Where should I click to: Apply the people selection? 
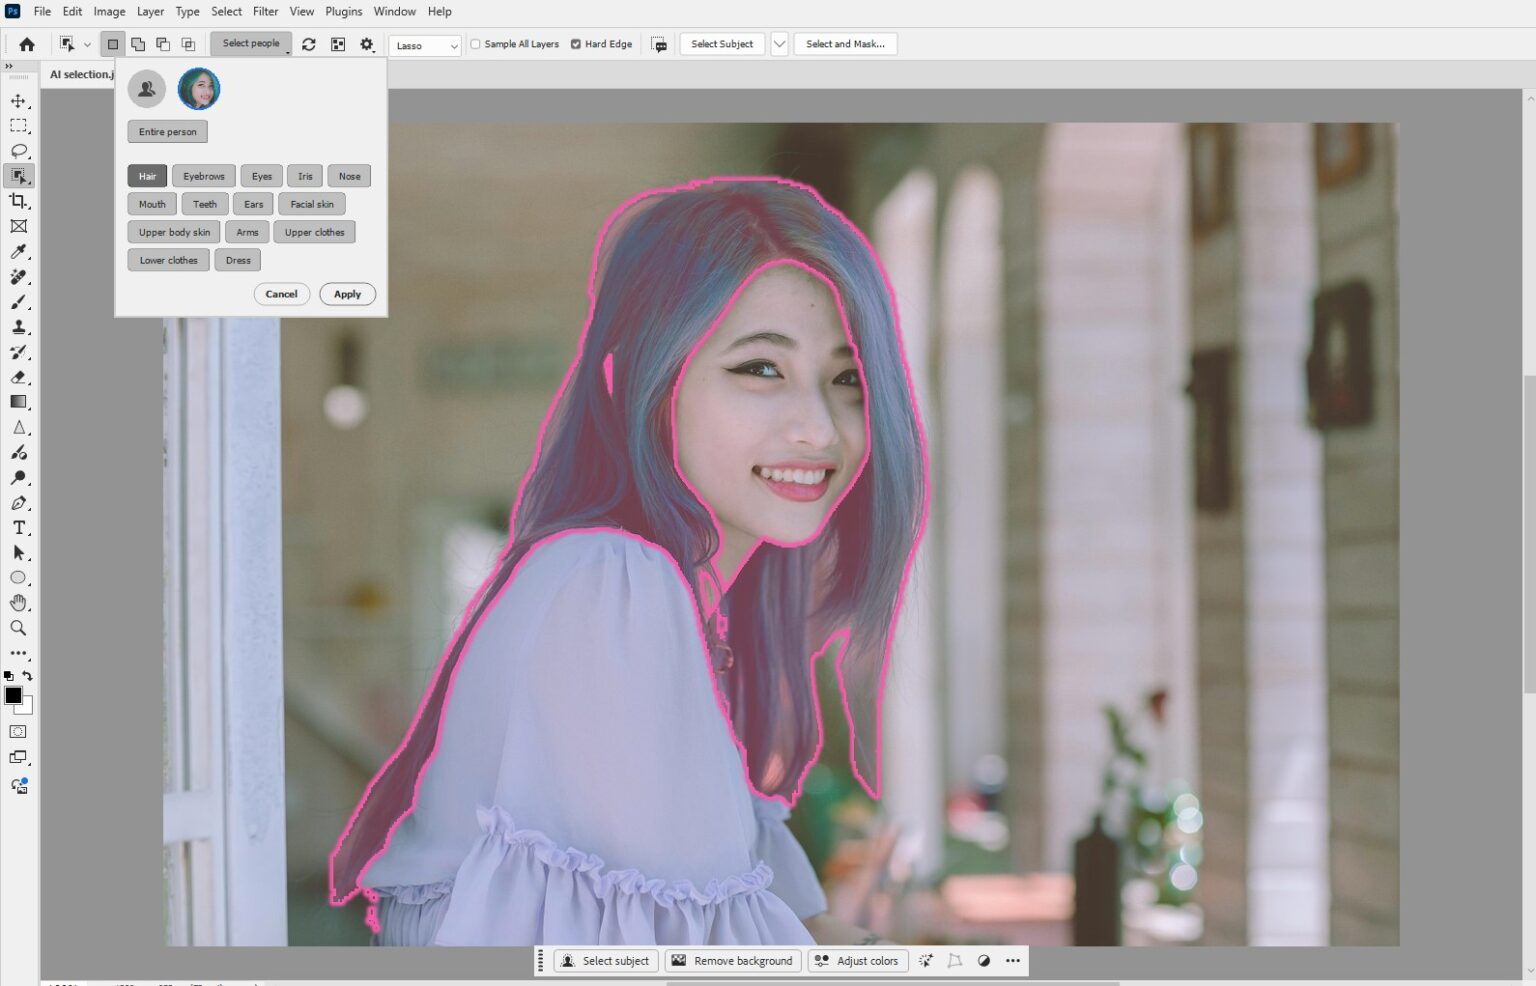(347, 294)
